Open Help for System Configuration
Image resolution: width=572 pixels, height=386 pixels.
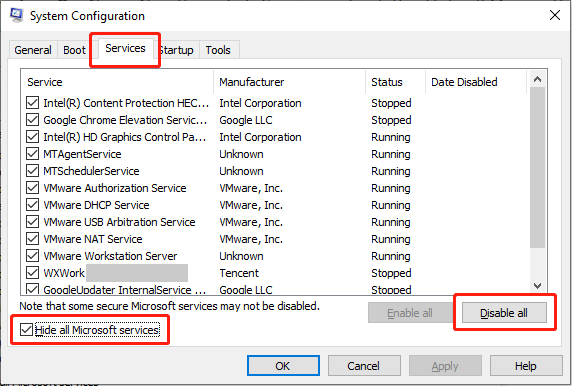pos(526,366)
